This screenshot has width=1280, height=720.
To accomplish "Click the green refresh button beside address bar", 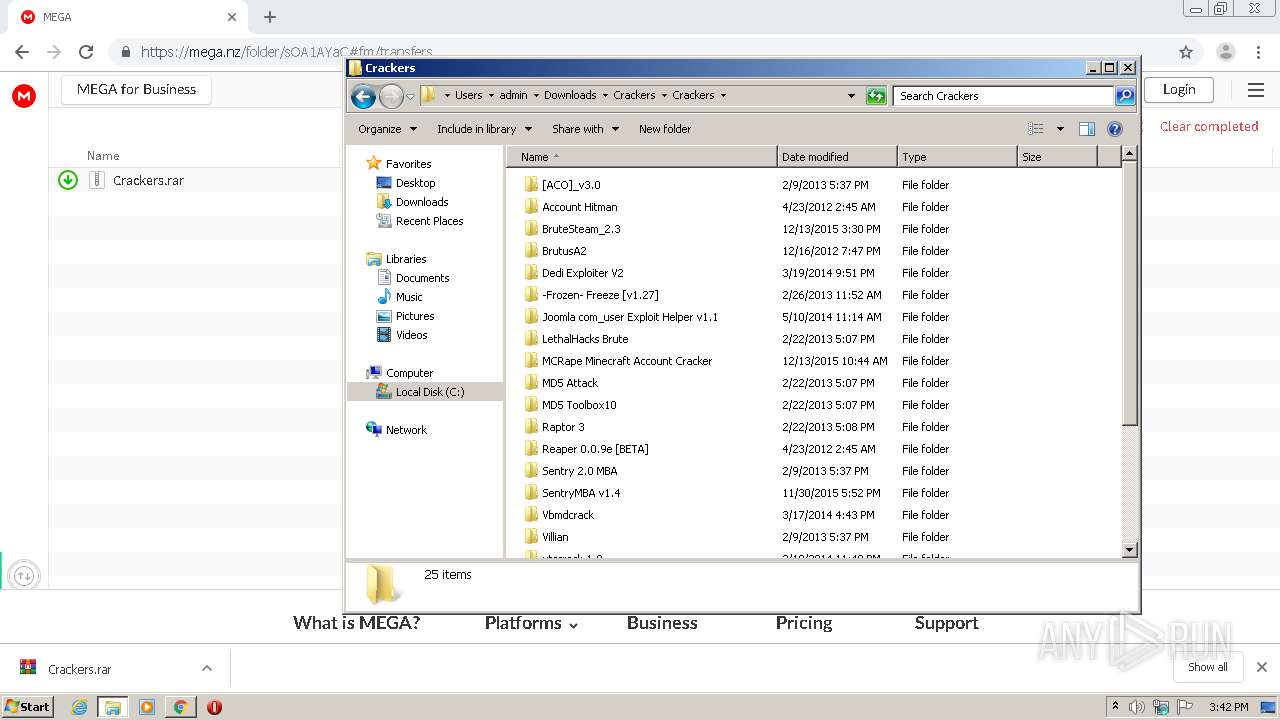I will (876, 96).
